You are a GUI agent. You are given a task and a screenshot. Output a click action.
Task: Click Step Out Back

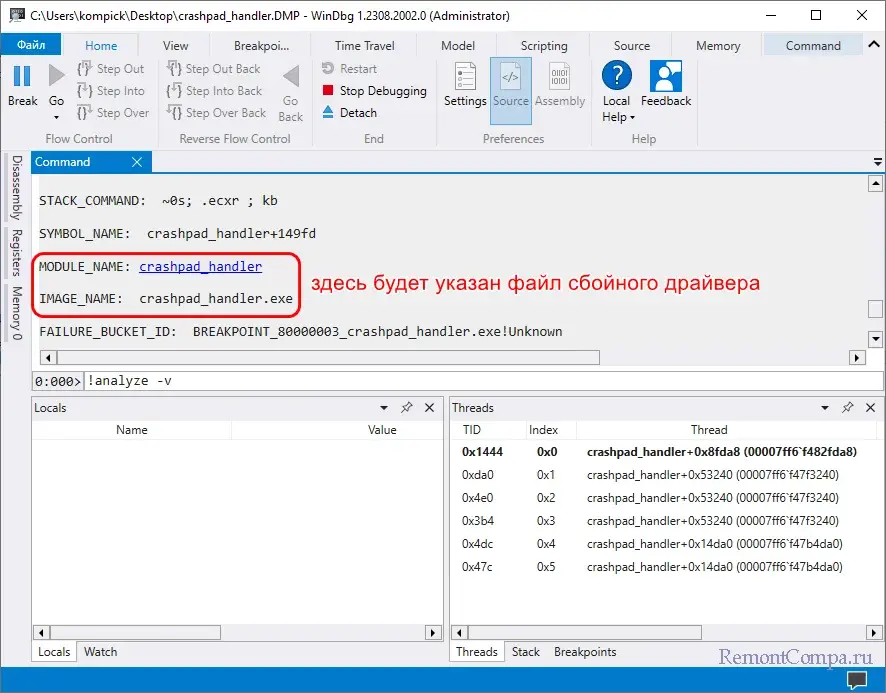(x=214, y=69)
